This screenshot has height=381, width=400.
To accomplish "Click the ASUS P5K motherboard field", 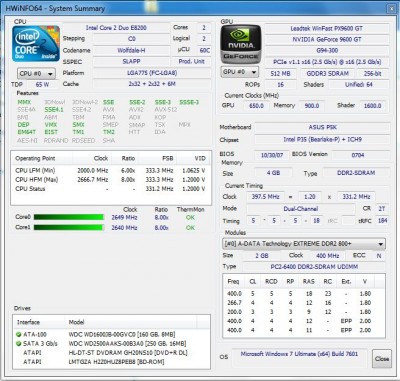I will click(x=322, y=127).
